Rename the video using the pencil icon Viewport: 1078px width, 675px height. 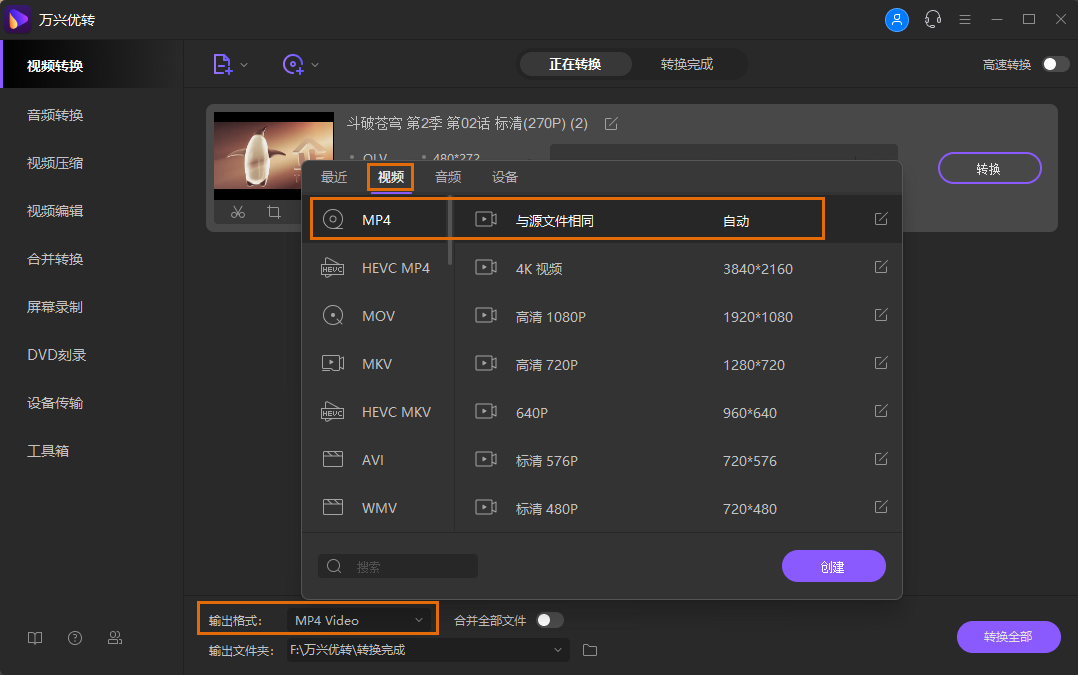610,124
